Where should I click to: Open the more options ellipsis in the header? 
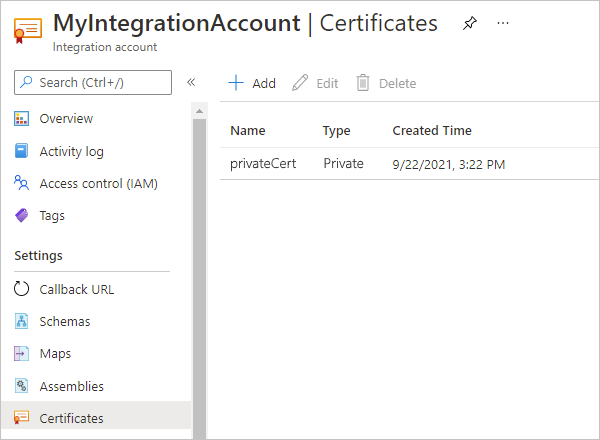click(503, 23)
